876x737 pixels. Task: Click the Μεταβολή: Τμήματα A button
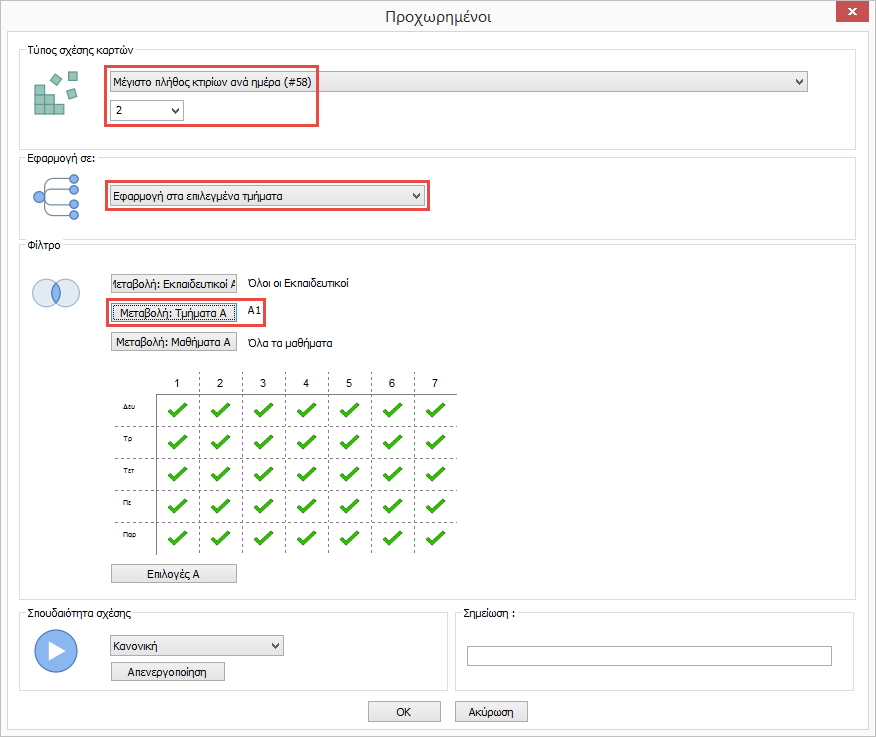click(x=173, y=313)
